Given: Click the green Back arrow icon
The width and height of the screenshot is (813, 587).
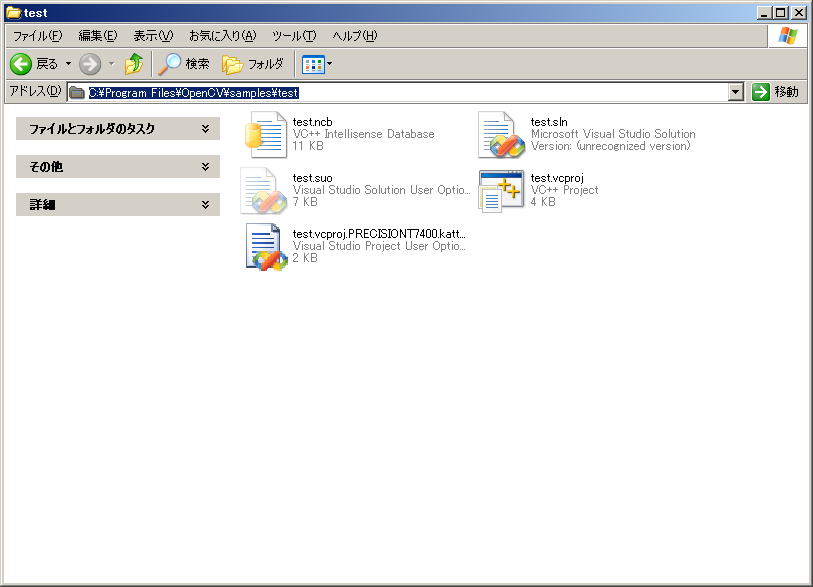Looking at the screenshot, I should coord(21,64).
